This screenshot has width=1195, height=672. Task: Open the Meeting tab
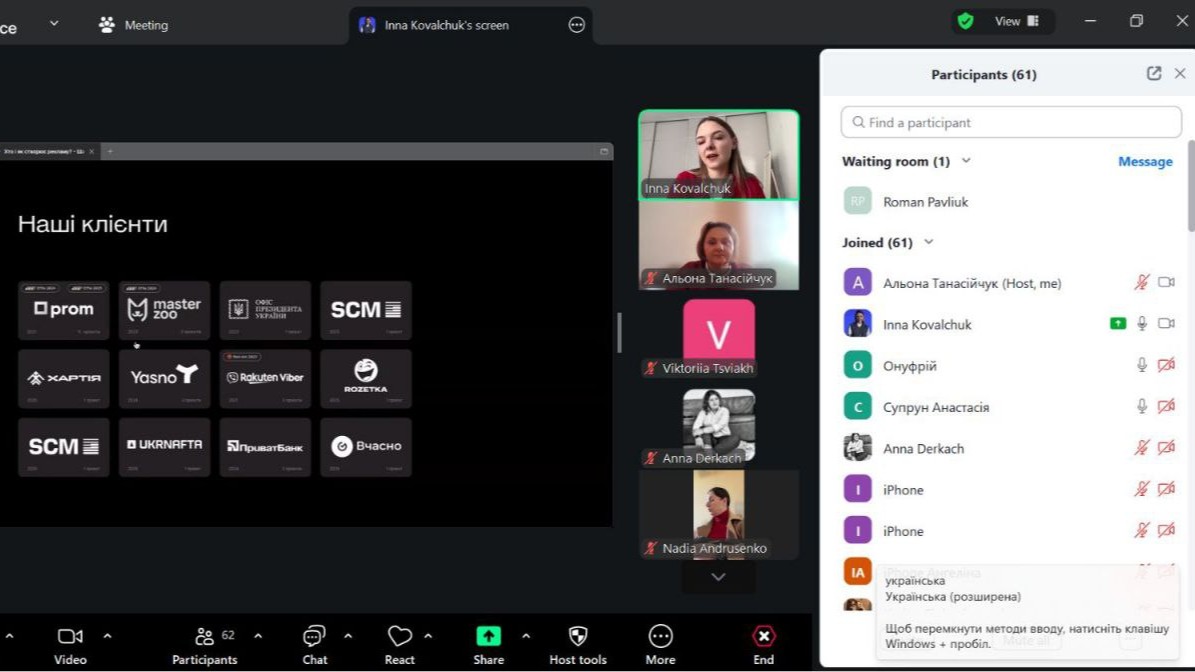(134, 25)
